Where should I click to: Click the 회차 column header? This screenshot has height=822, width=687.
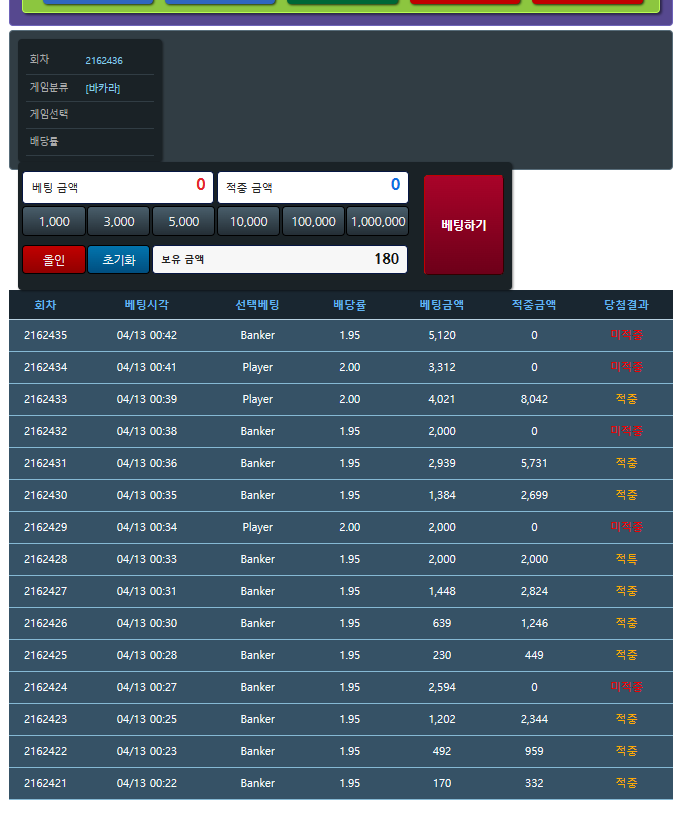[x=45, y=305]
